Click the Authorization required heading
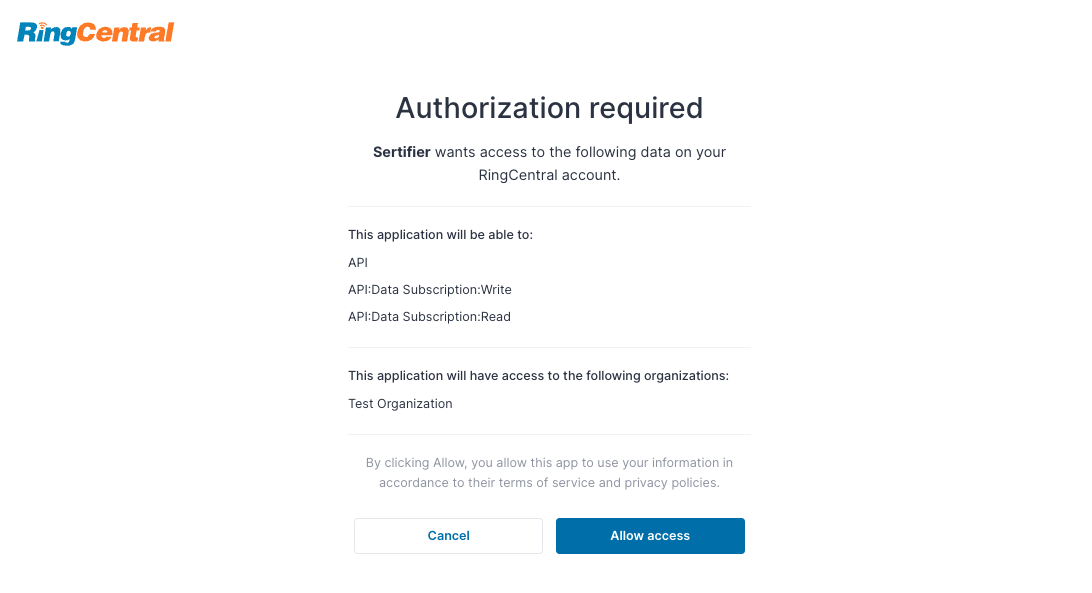This screenshot has width=1092, height=593. click(x=549, y=108)
